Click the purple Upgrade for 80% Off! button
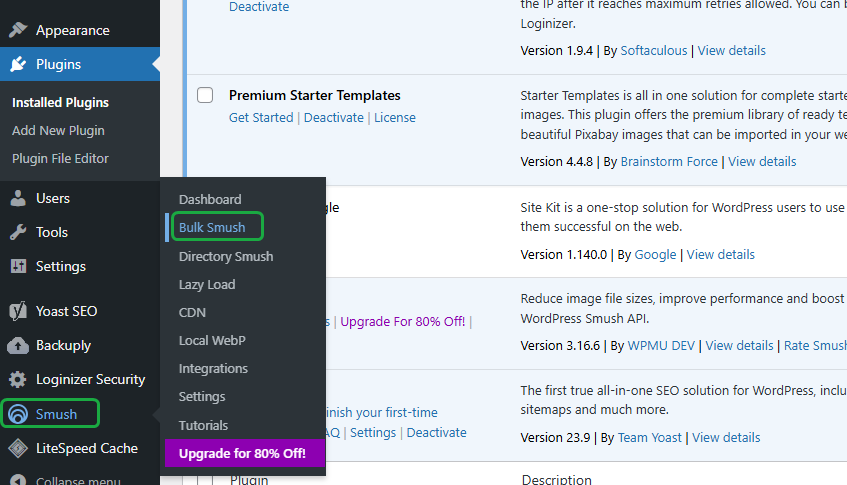Image resolution: width=847 pixels, height=485 pixels. 245,453
